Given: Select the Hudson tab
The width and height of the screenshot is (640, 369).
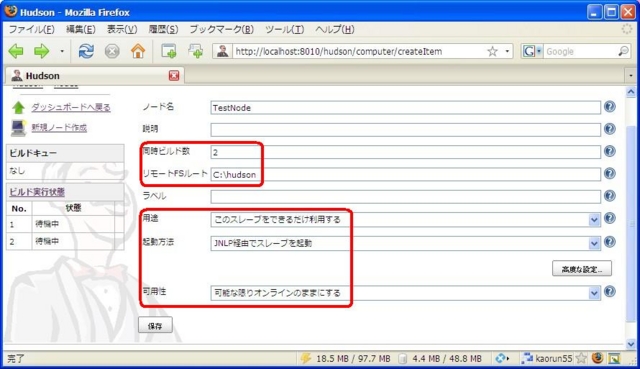Looking at the screenshot, I should (94, 76).
